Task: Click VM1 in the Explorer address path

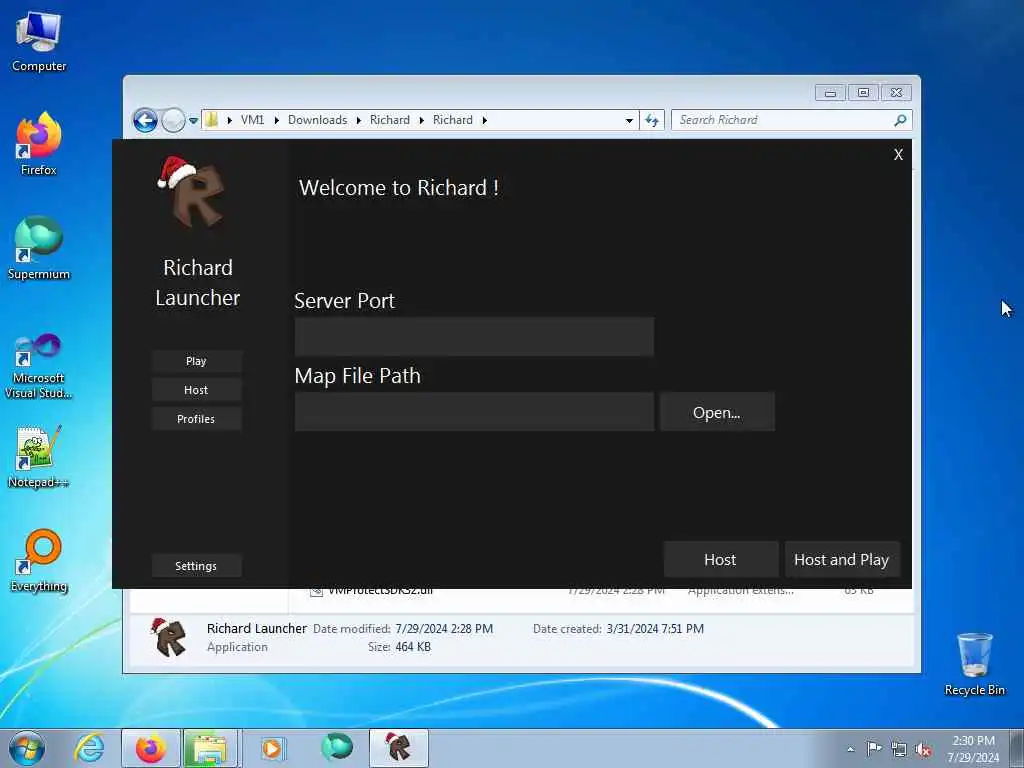Action: point(252,120)
